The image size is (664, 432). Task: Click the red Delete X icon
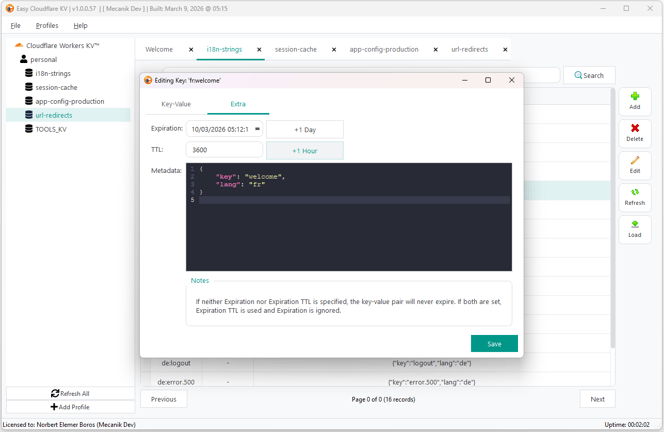click(634, 128)
